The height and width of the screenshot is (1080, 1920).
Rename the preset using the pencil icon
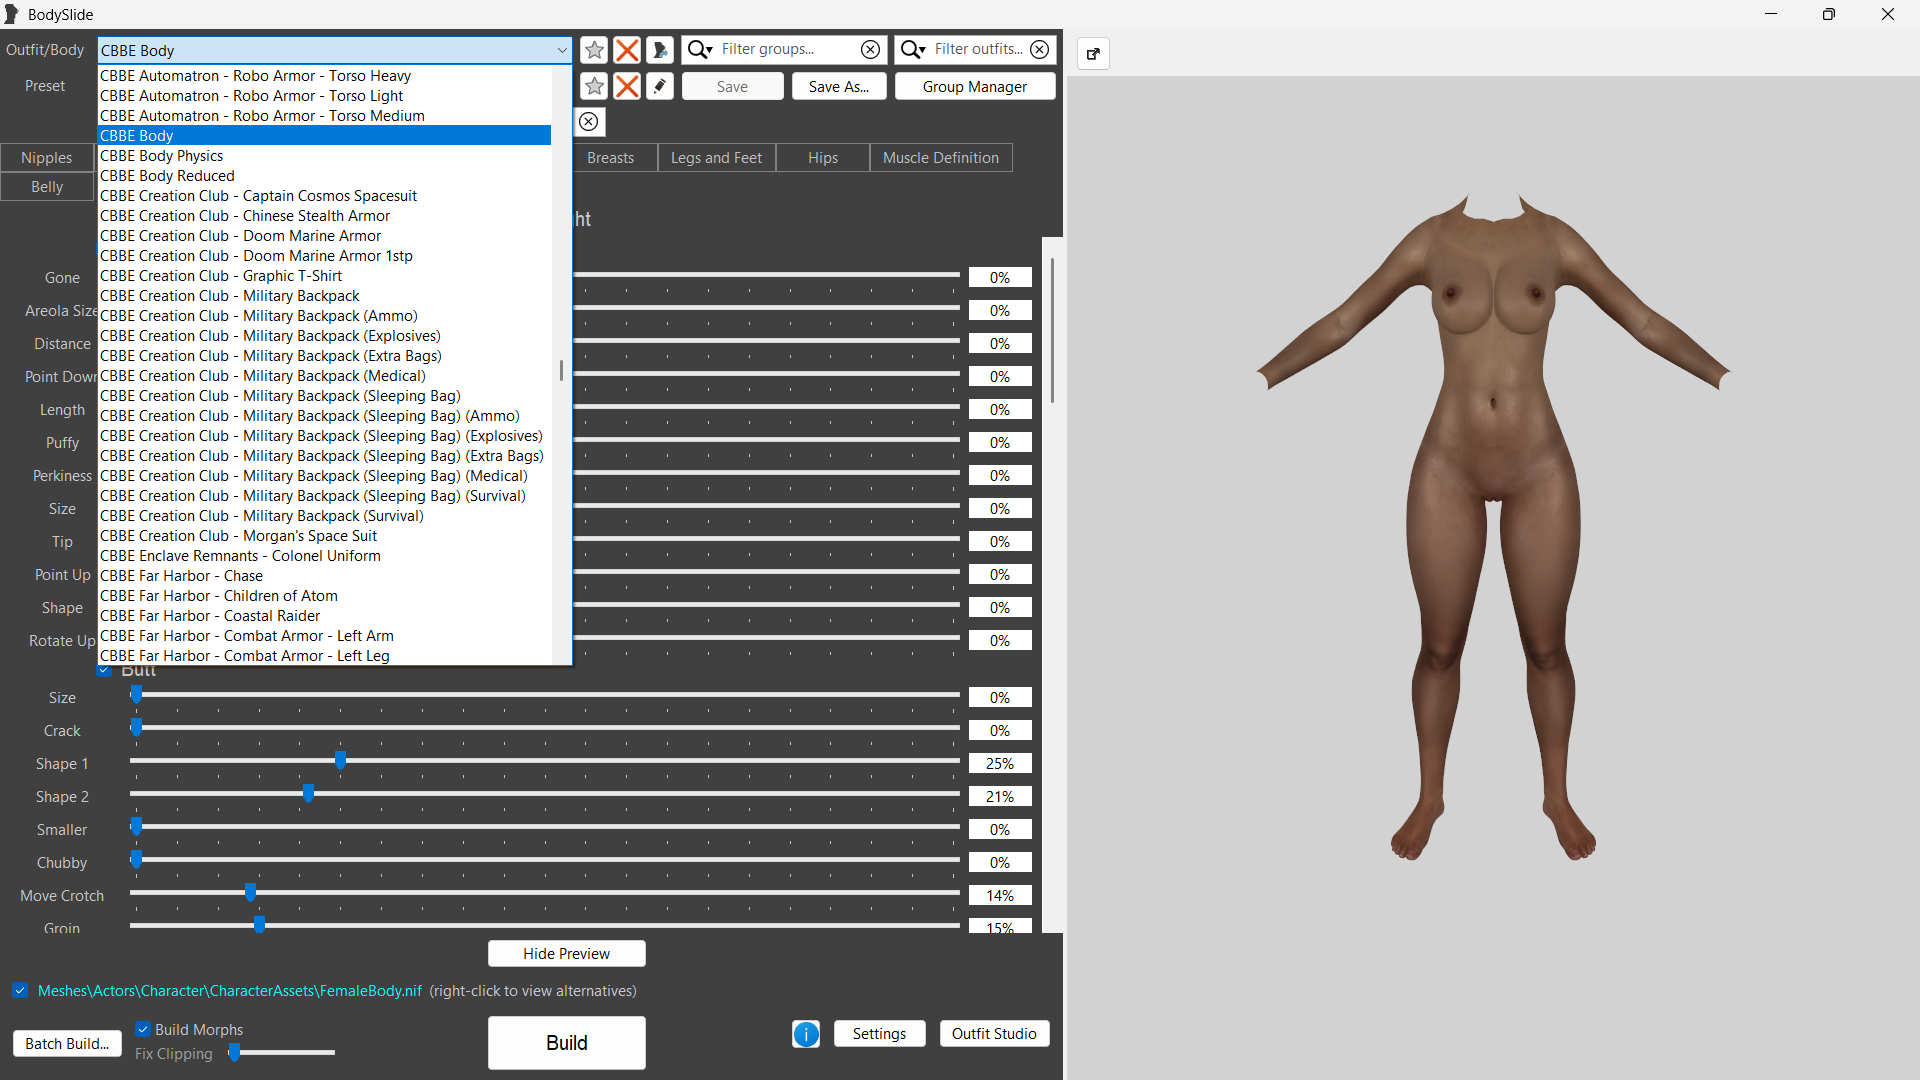click(x=660, y=86)
